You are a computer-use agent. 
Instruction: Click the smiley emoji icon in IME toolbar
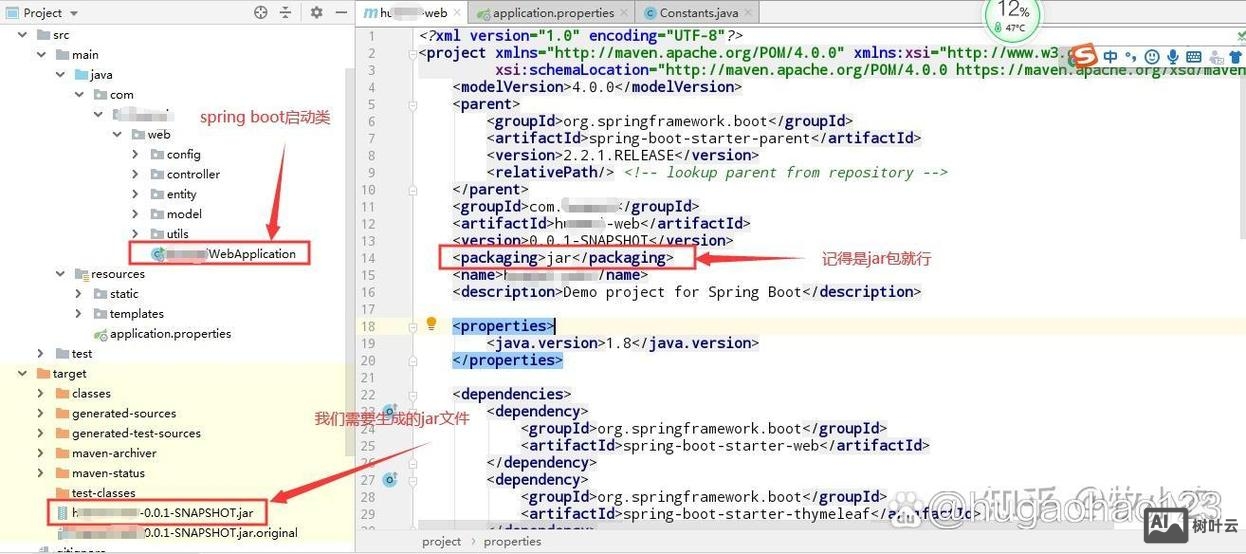tap(1152, 57)
